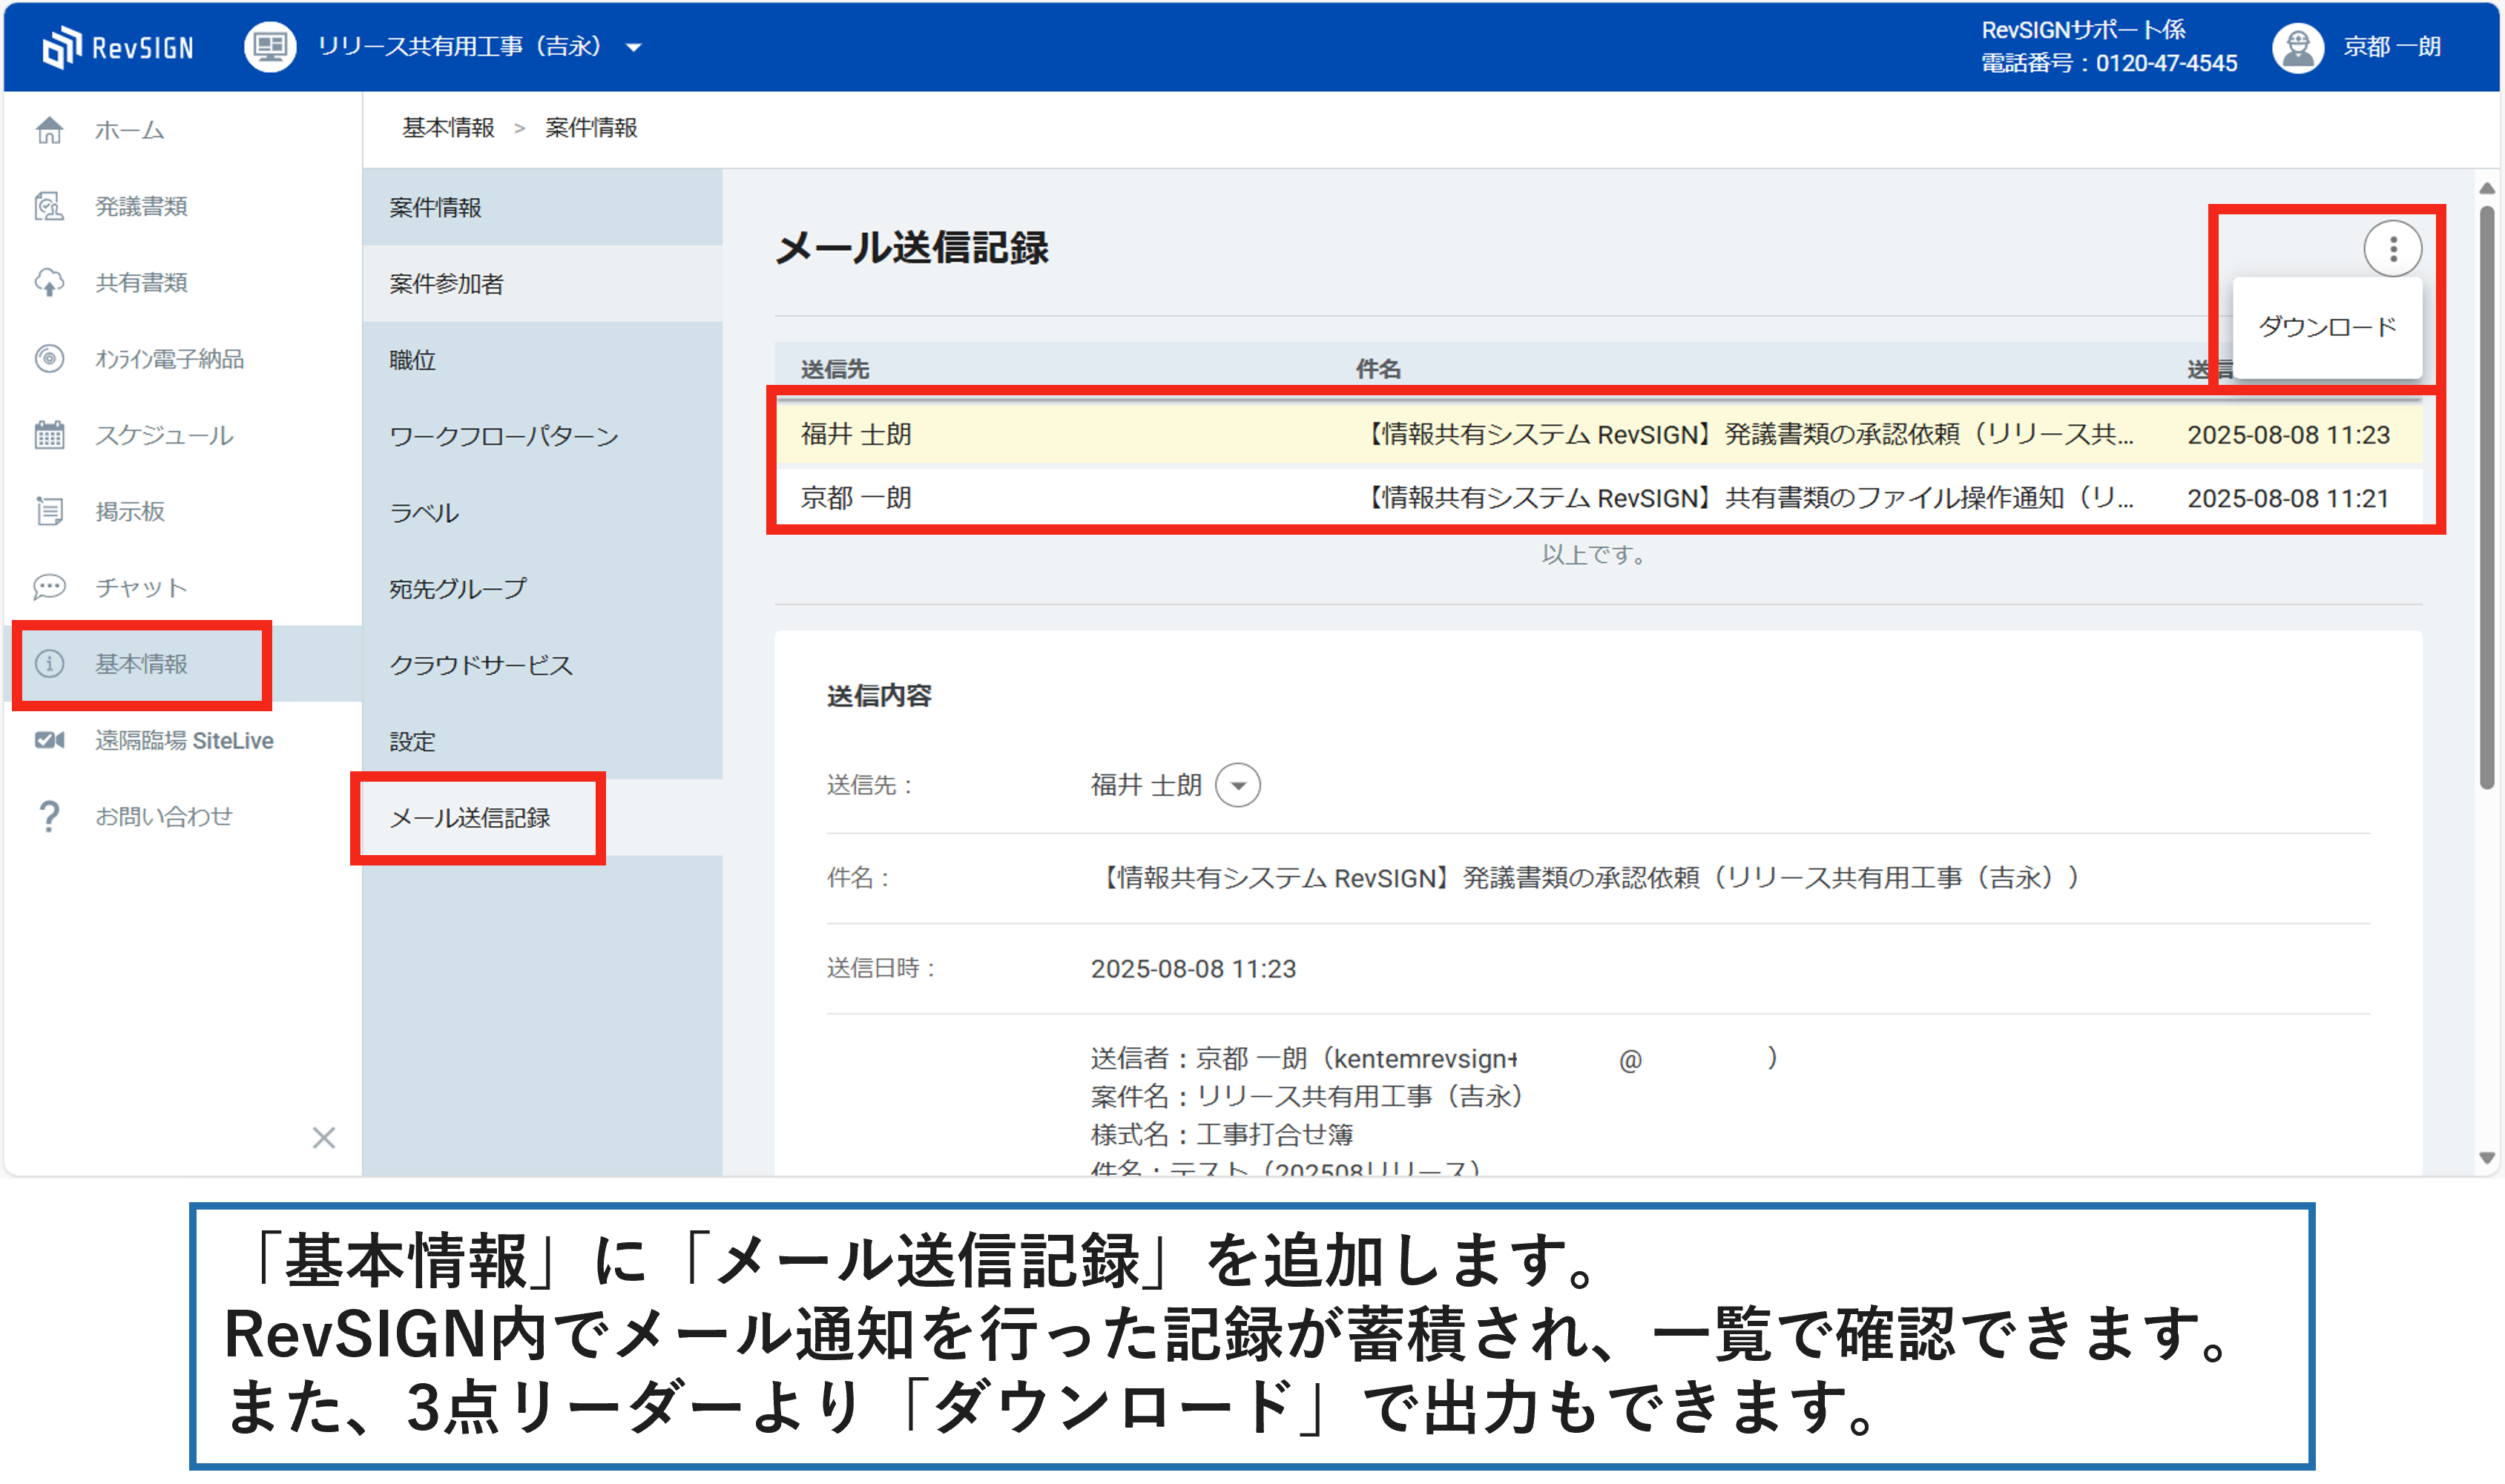Click the 送信内容 heading

(x=879, y=696)
